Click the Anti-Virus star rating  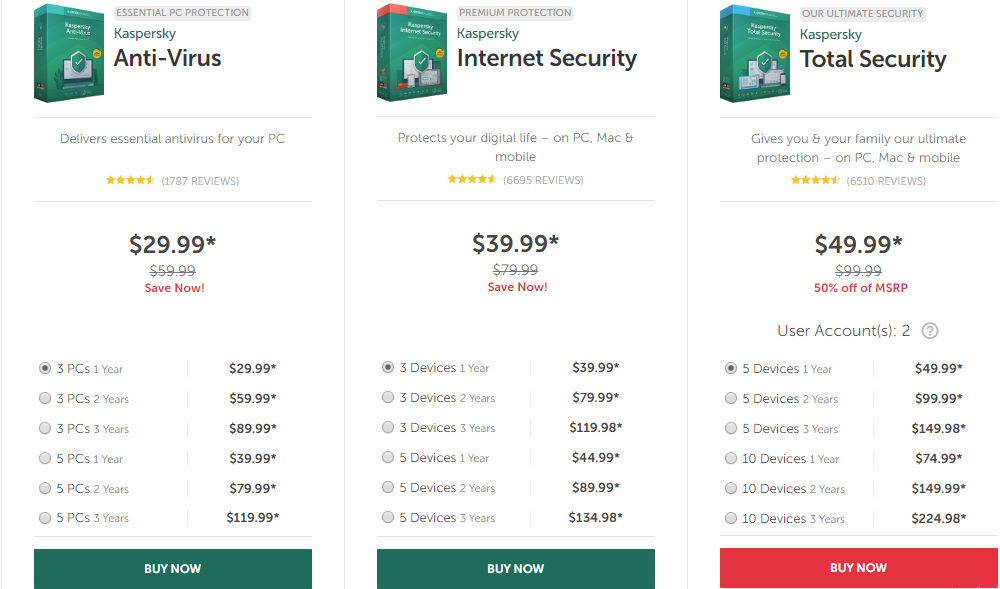(131, 180)
